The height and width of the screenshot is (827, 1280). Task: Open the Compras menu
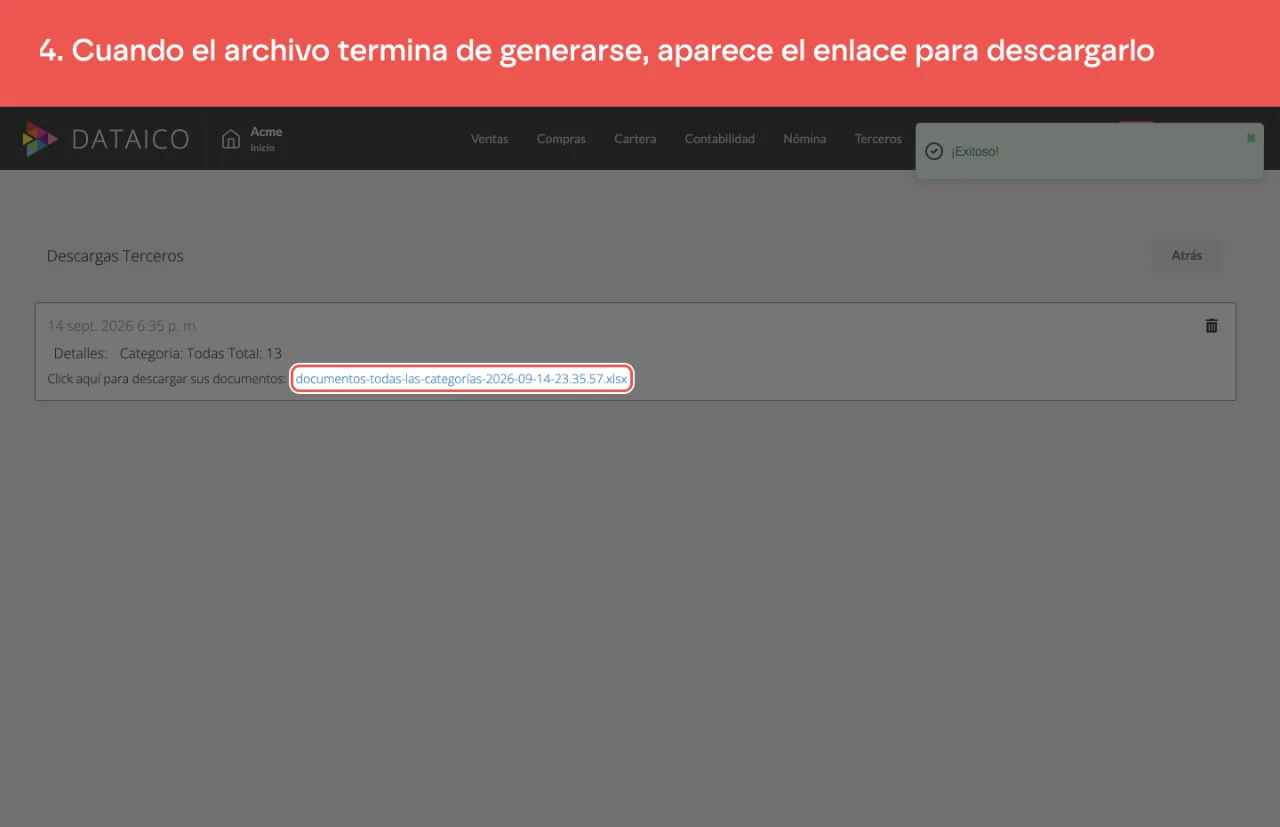tap(561, 139)
